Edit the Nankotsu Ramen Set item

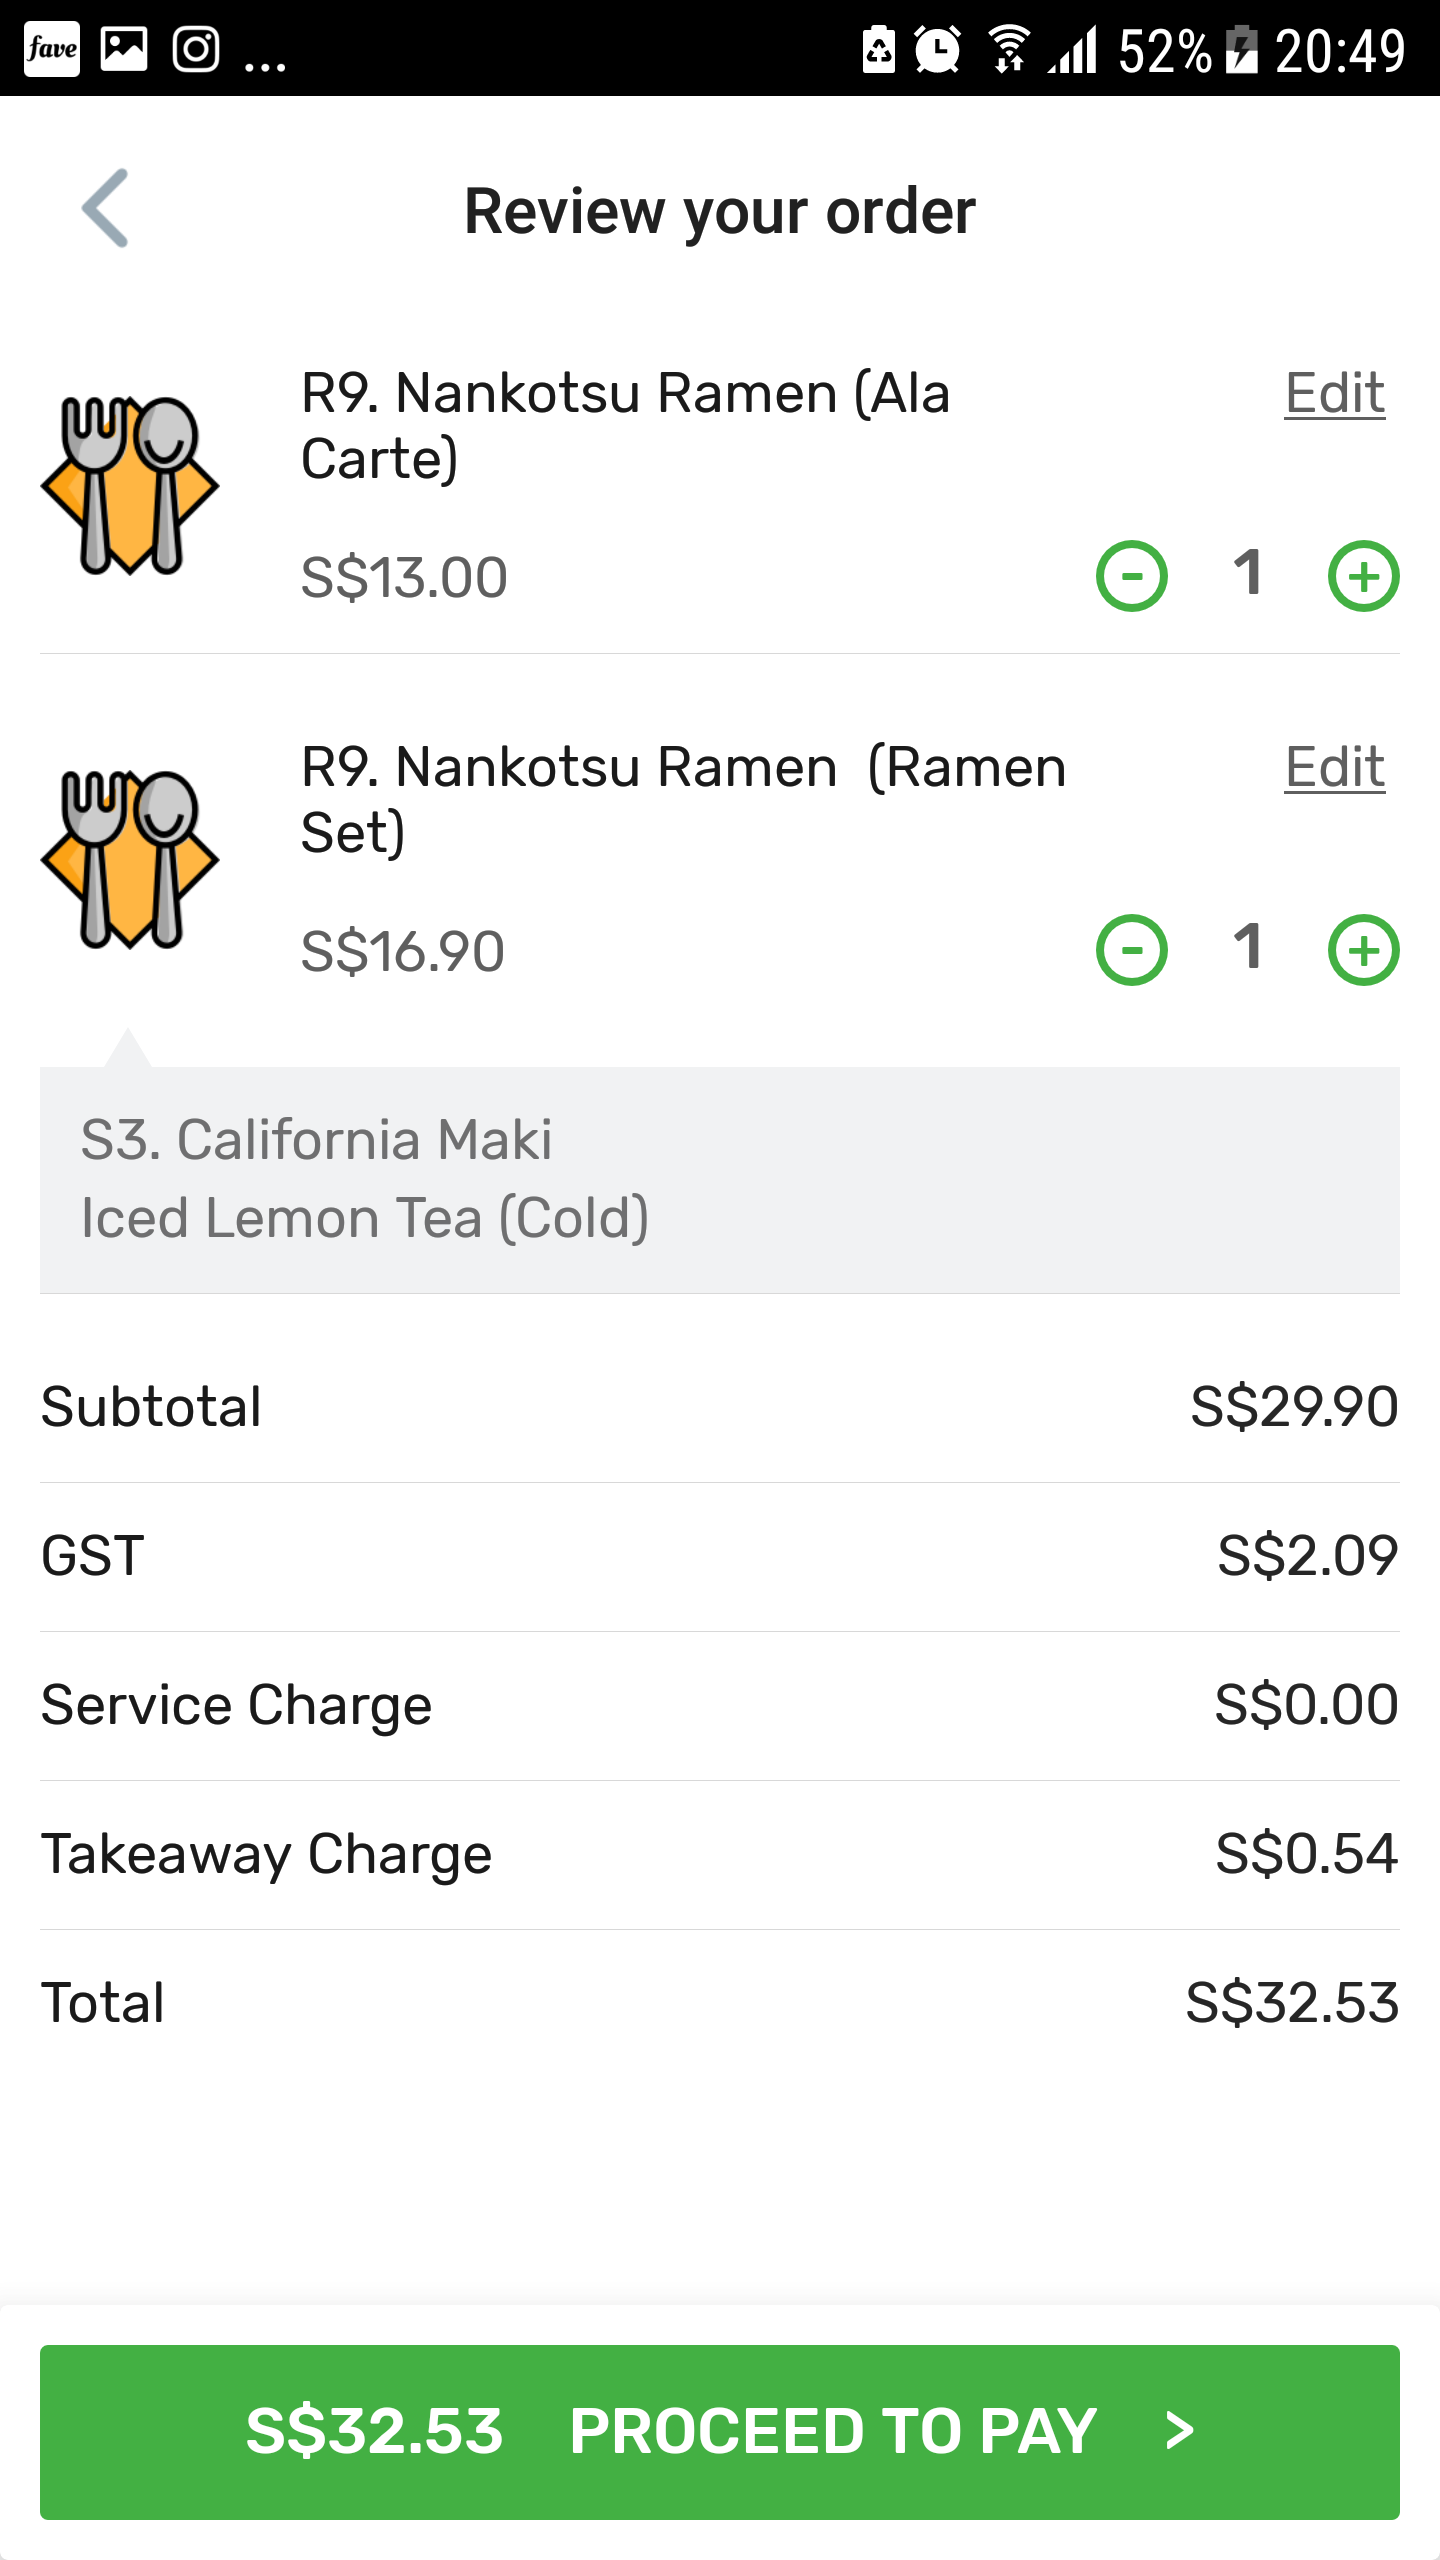1334,767
